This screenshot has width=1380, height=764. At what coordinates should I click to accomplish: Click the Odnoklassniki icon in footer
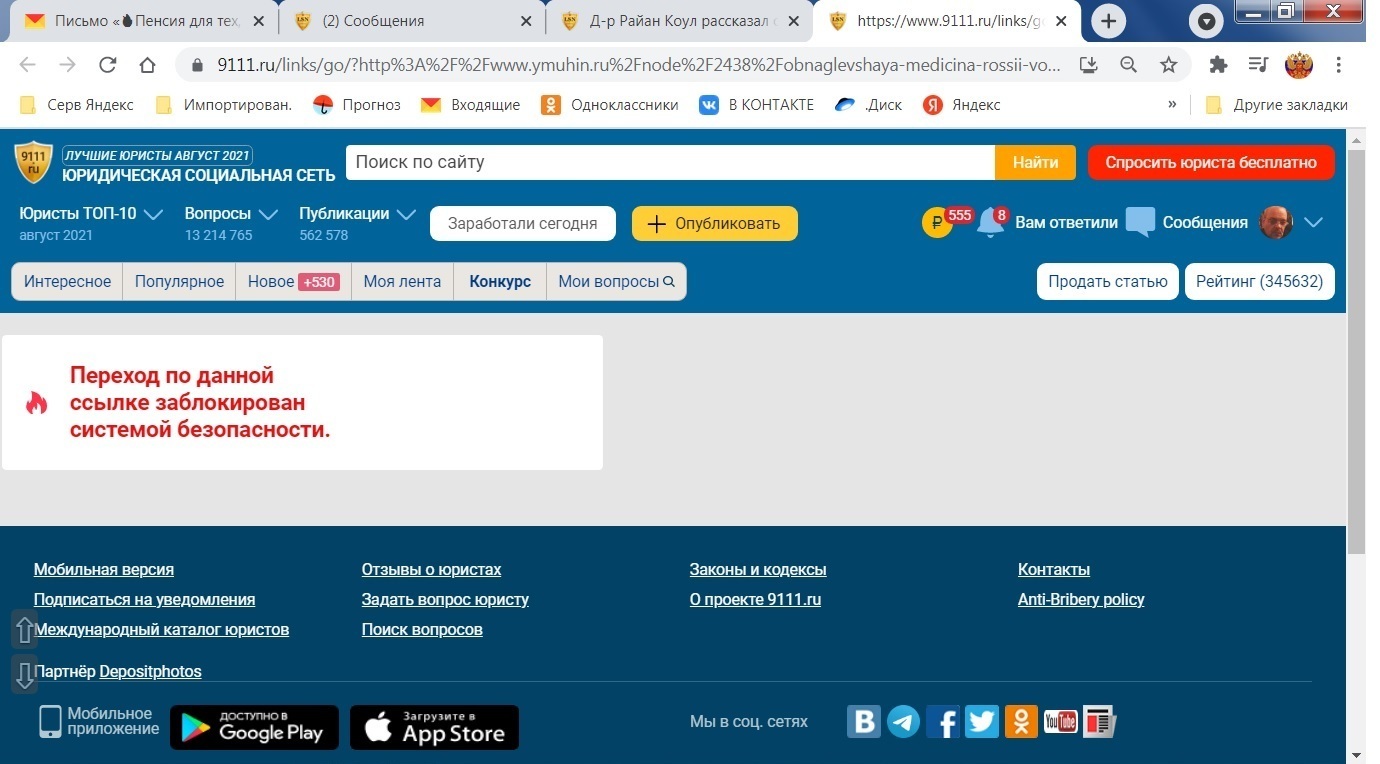click(1021, 721)
